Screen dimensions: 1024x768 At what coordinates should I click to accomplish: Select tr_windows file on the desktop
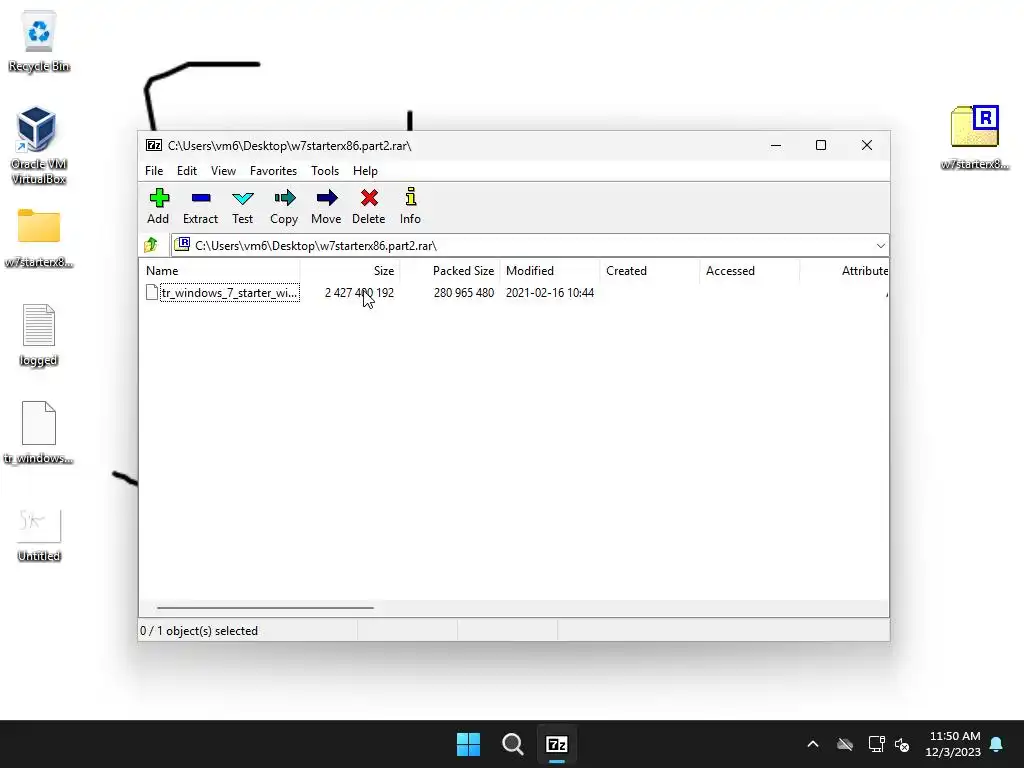pos(39,433)
